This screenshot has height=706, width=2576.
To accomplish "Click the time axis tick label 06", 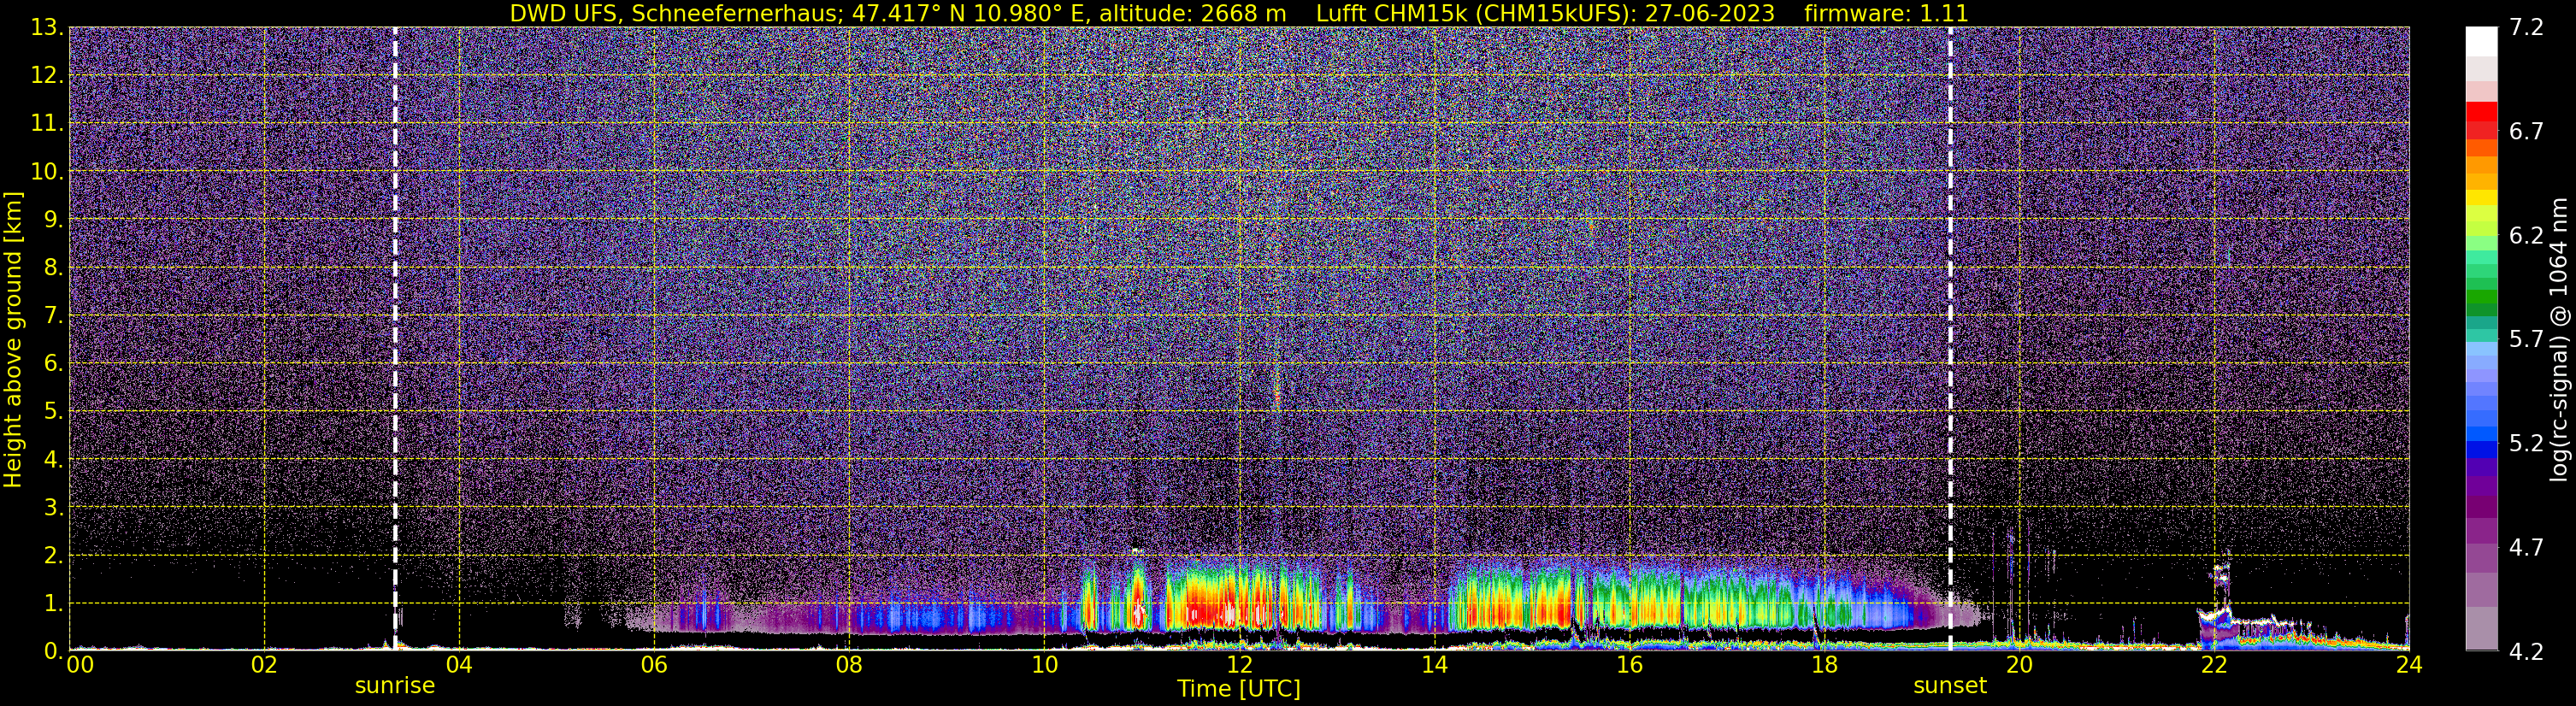I will tap(654, 665).
